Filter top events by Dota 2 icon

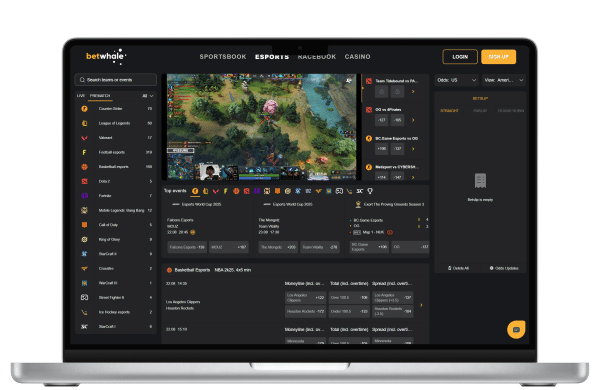pyautogui.click(x=246, y=191)
